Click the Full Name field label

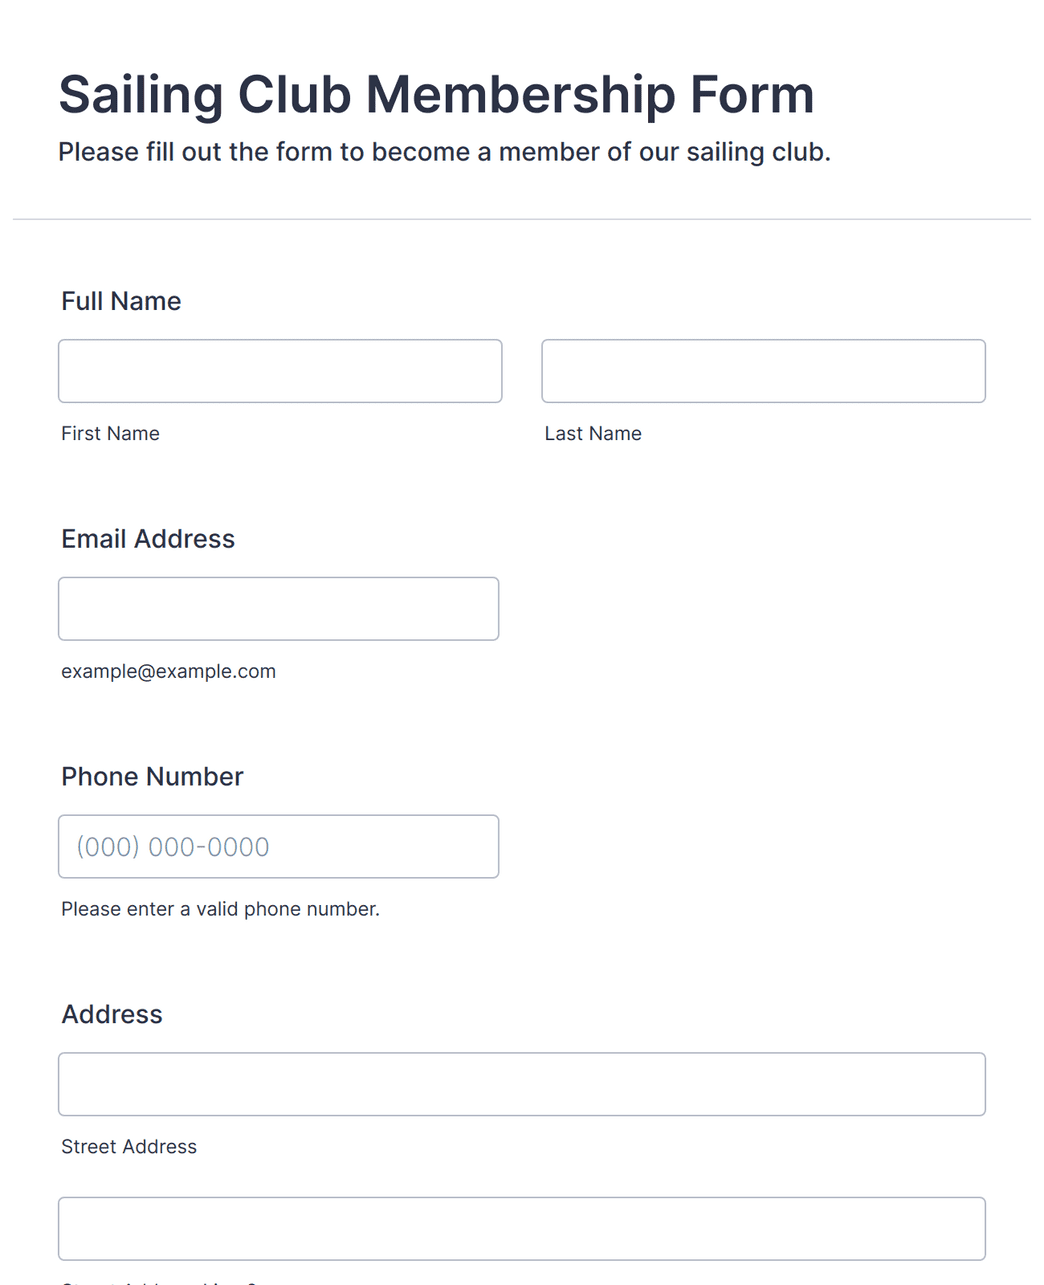tap(121, 301)
